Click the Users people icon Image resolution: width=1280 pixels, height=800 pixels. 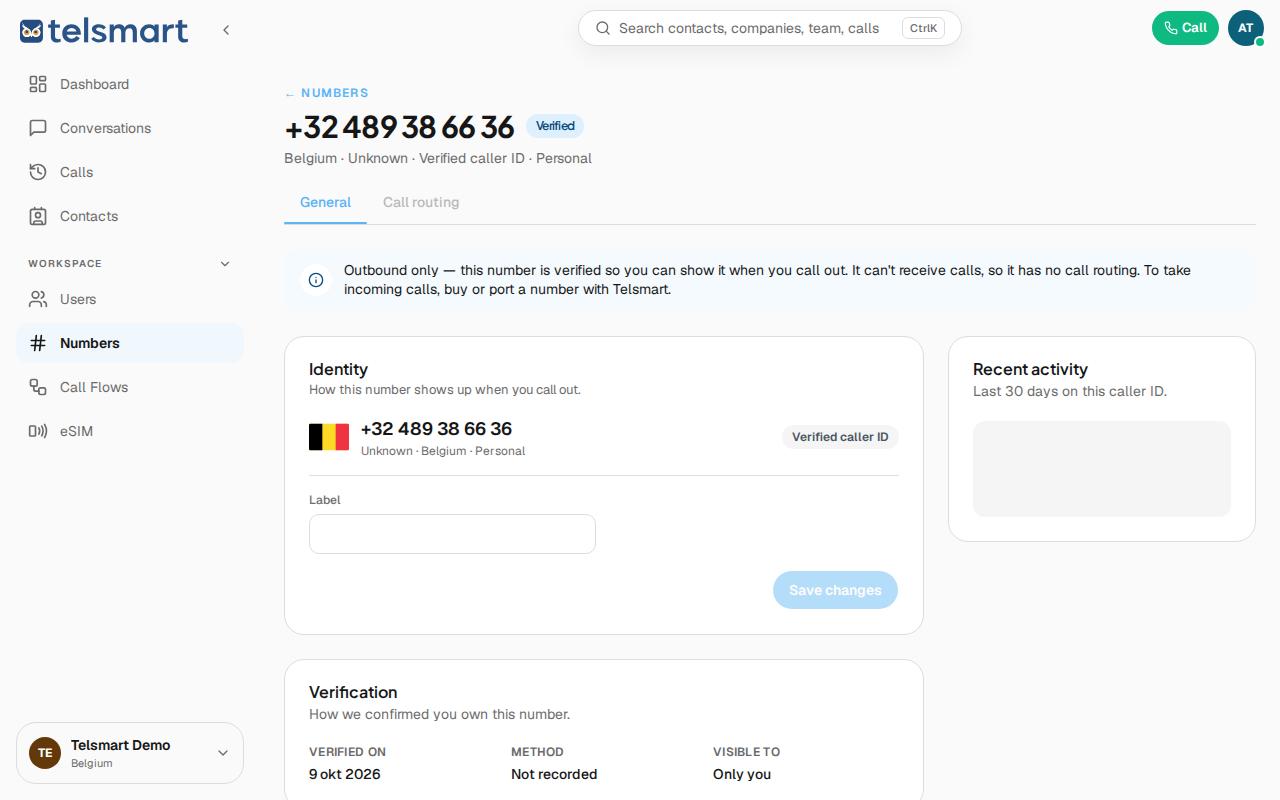coord(38,299)
